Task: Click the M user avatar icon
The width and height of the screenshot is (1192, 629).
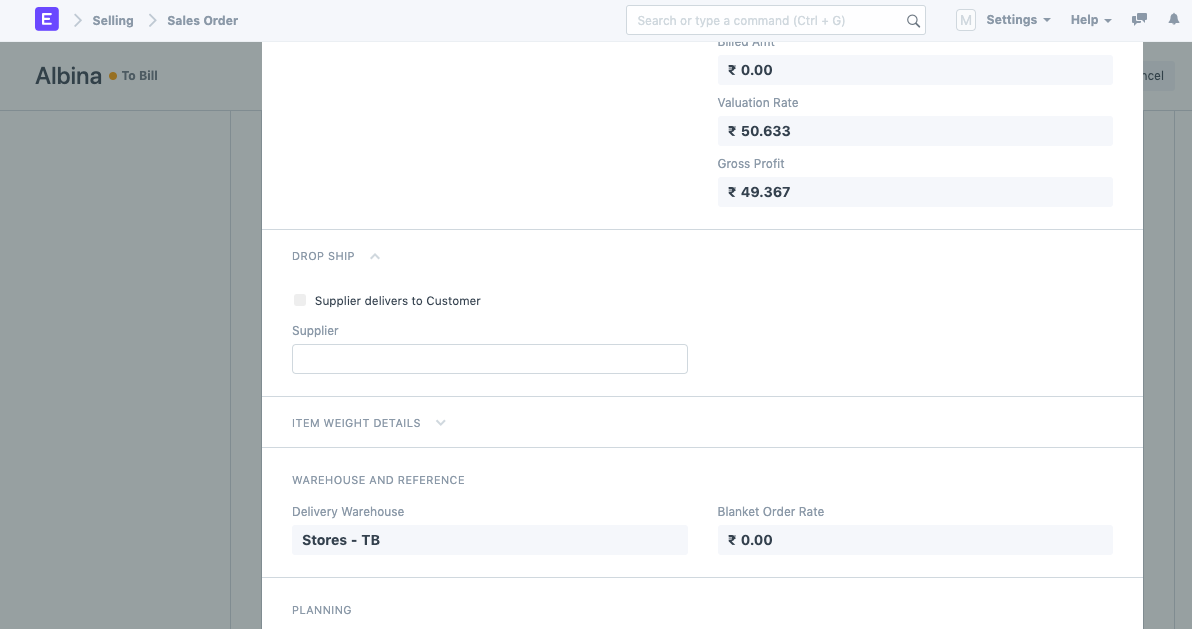Action: point(965,21)
